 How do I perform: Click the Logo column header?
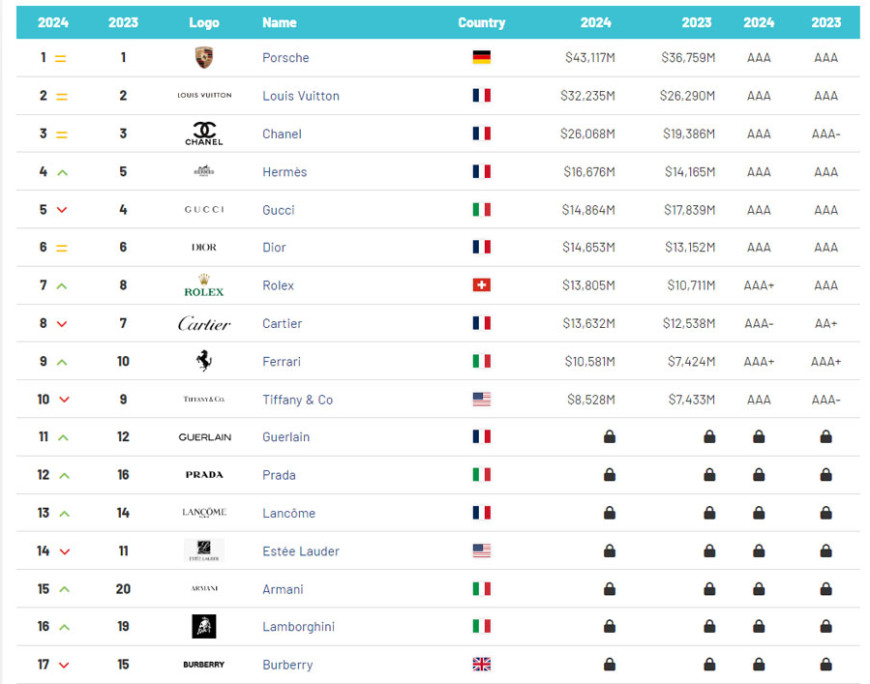point(204,22)
